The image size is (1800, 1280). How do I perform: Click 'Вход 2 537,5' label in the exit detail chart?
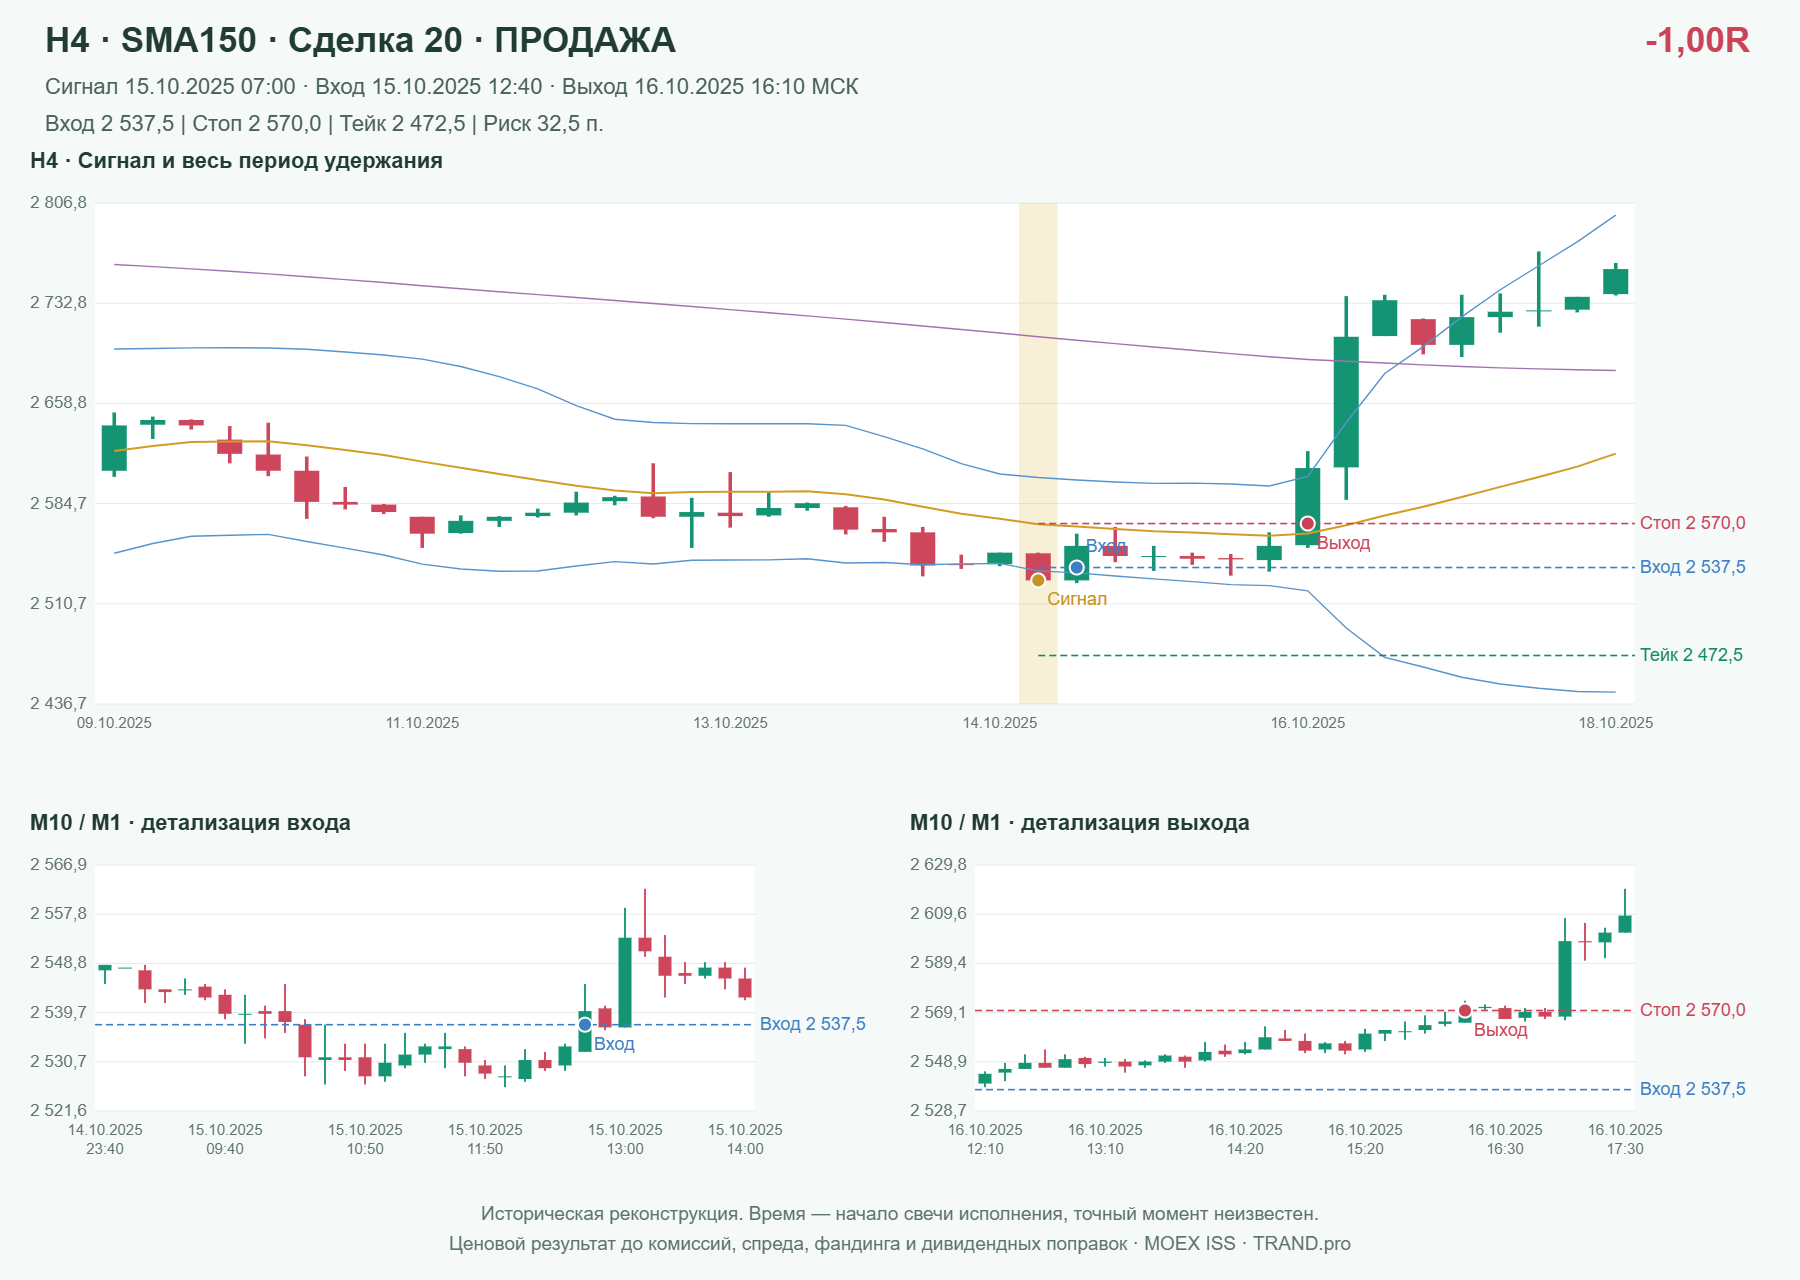[1693, 1089]
